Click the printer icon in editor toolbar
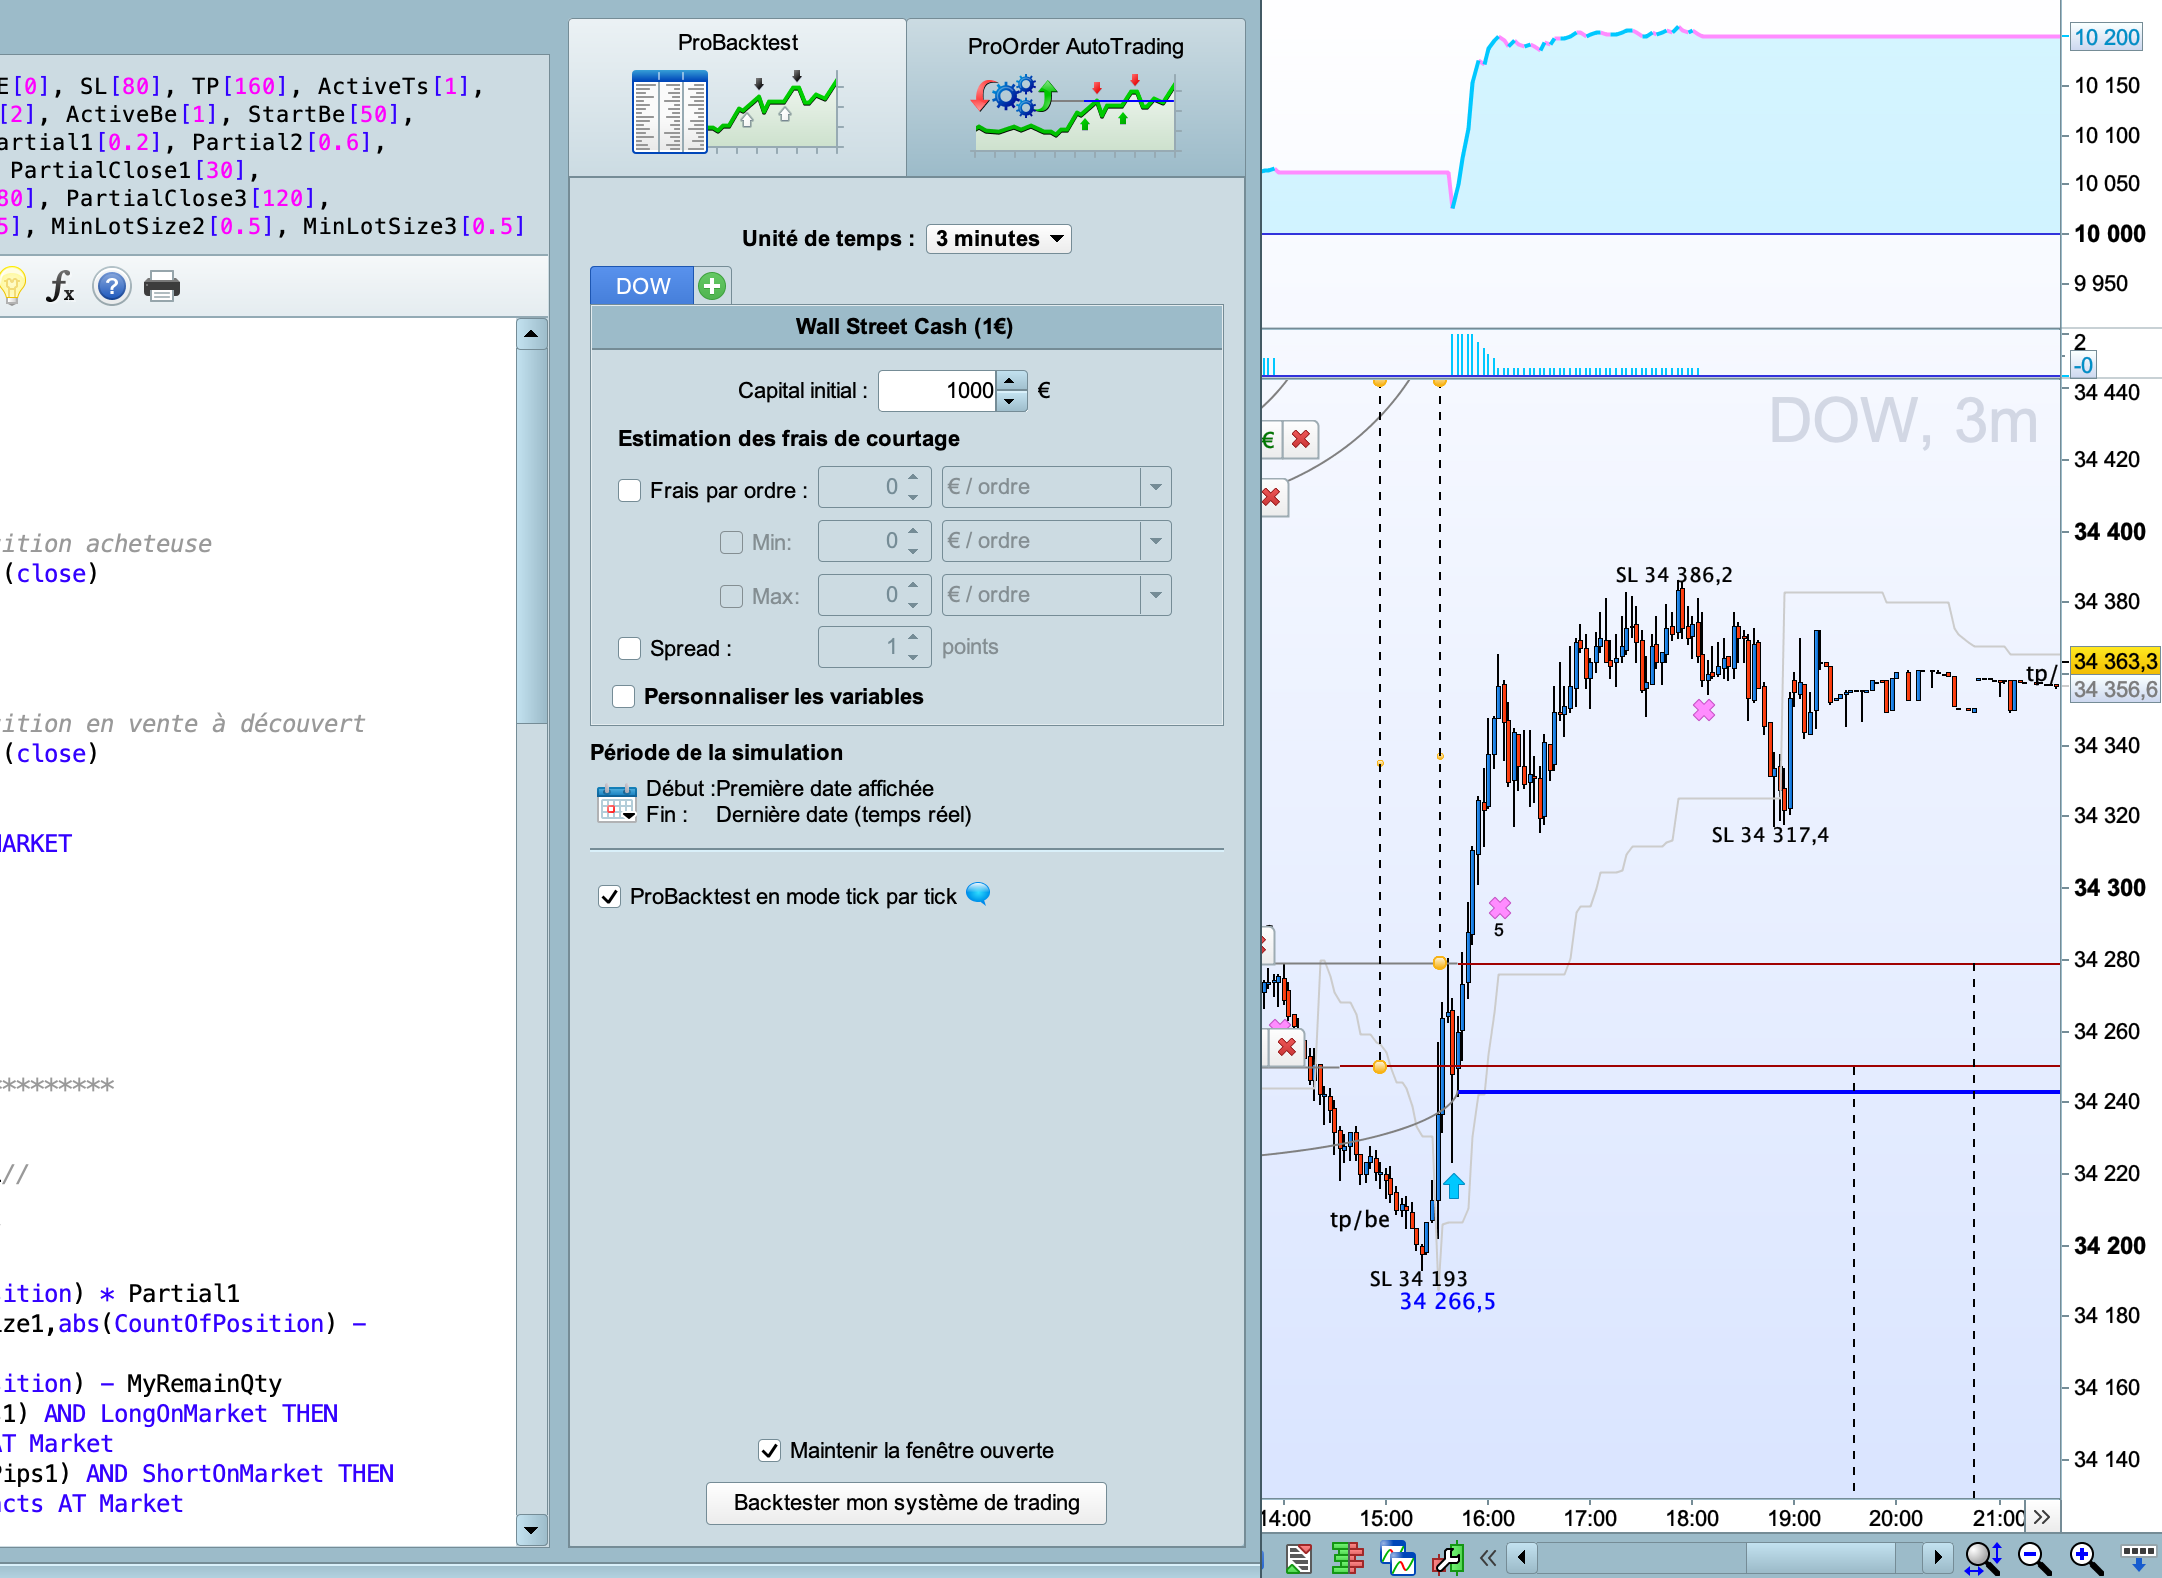The width and height of the screenshot is (2162, 1578). coord(162,287)
